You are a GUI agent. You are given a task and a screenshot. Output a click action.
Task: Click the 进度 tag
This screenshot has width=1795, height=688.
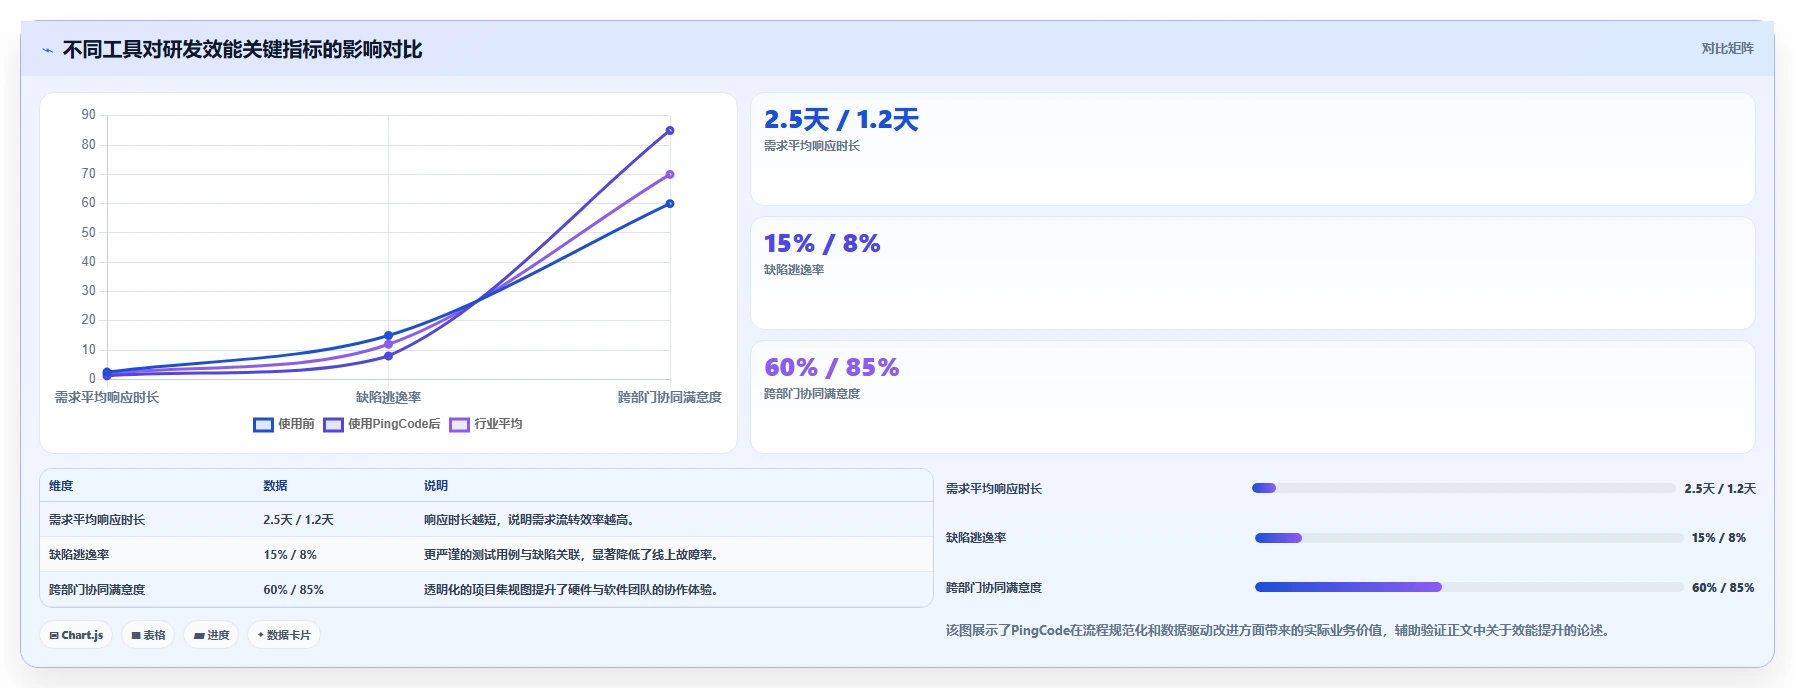click(x=211, y=635)
